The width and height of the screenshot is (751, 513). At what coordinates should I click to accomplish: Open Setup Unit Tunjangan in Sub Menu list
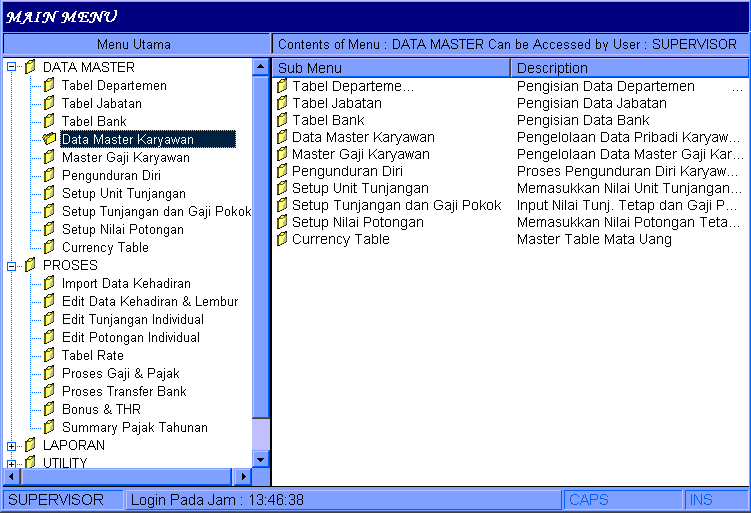(x=360, y=188)
